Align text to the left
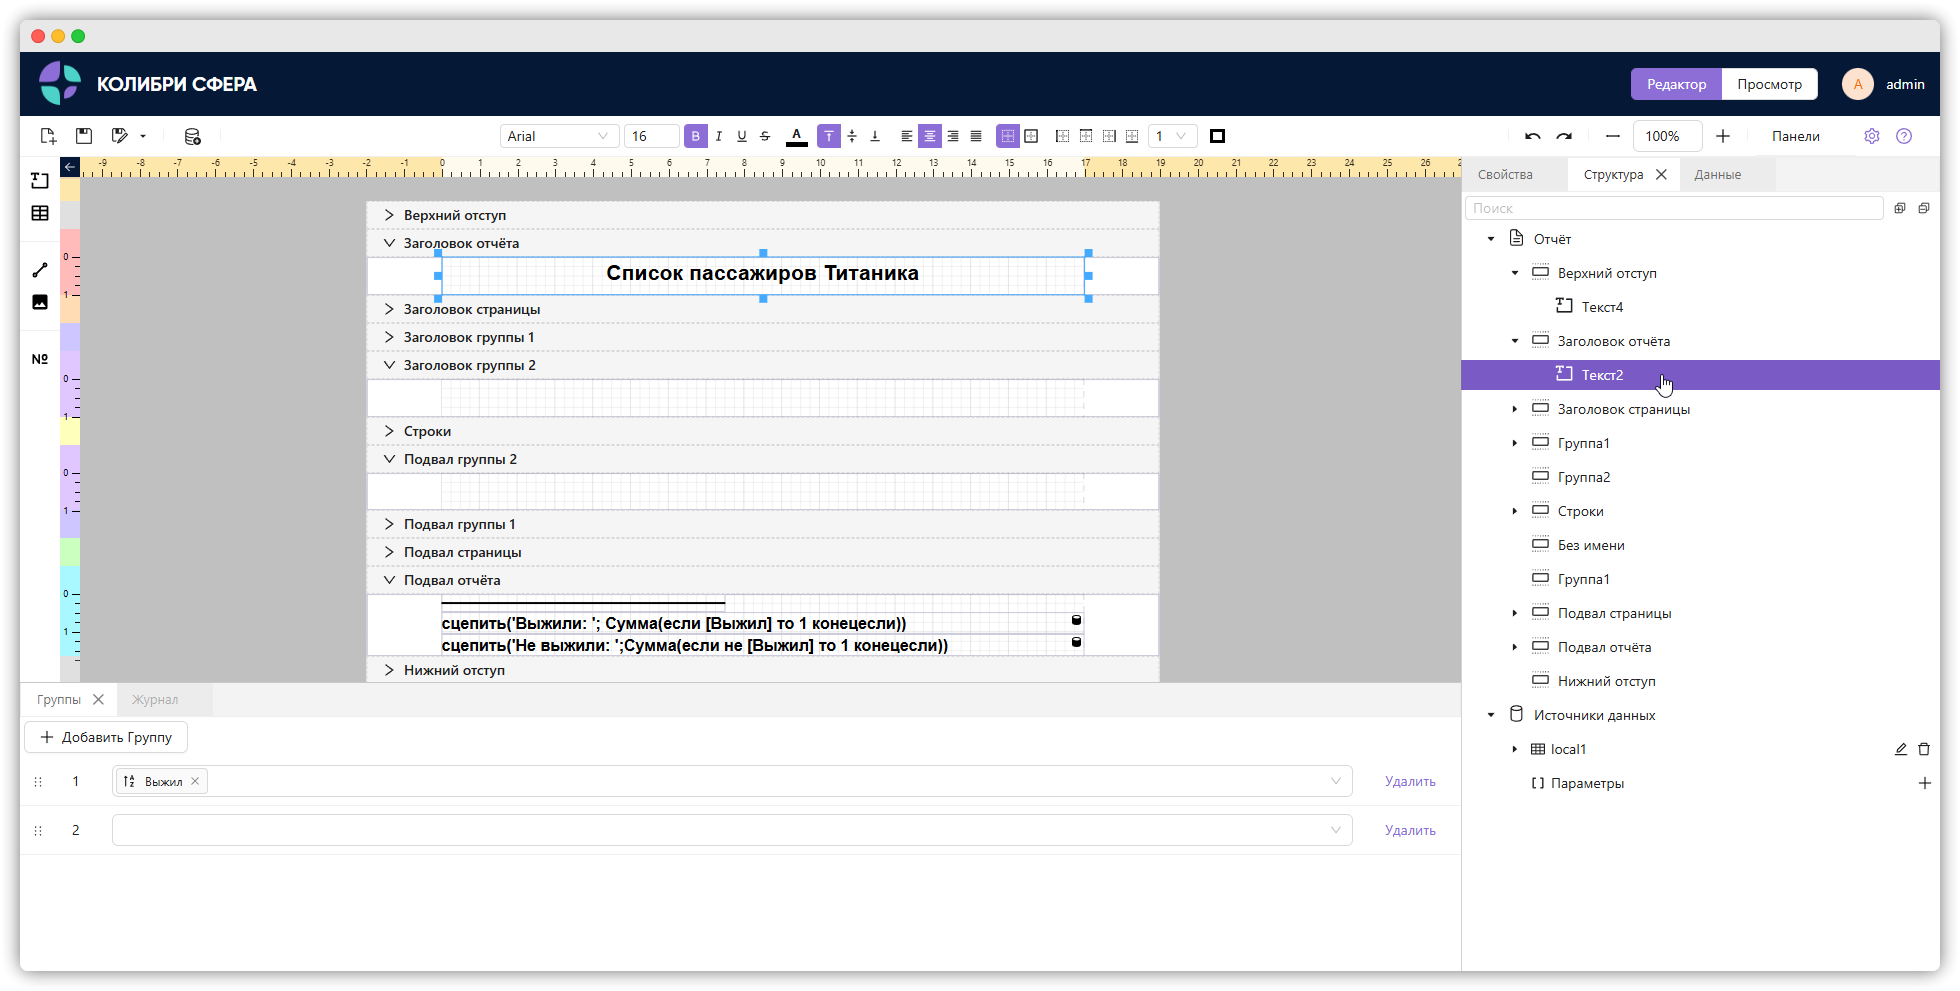The image size is (1960, 991). pyautogui.click(x=907, y=136)
